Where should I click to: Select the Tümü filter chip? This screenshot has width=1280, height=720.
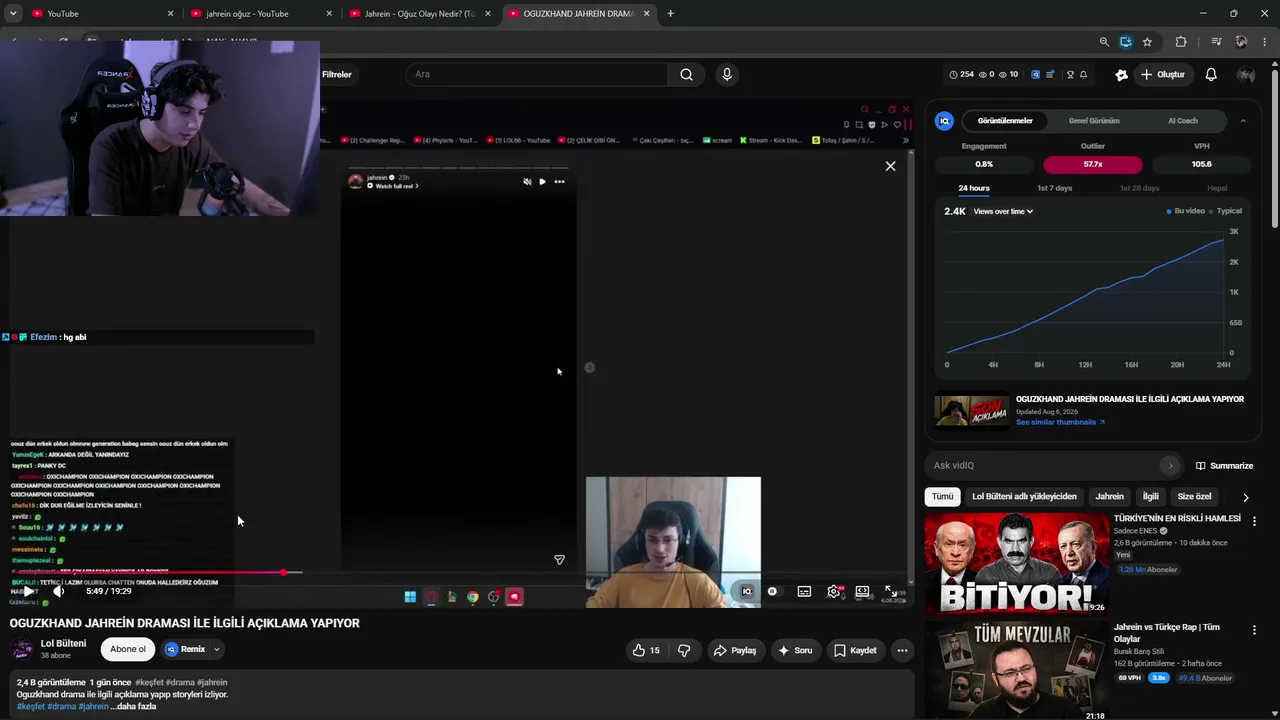[x=943, y=497]
